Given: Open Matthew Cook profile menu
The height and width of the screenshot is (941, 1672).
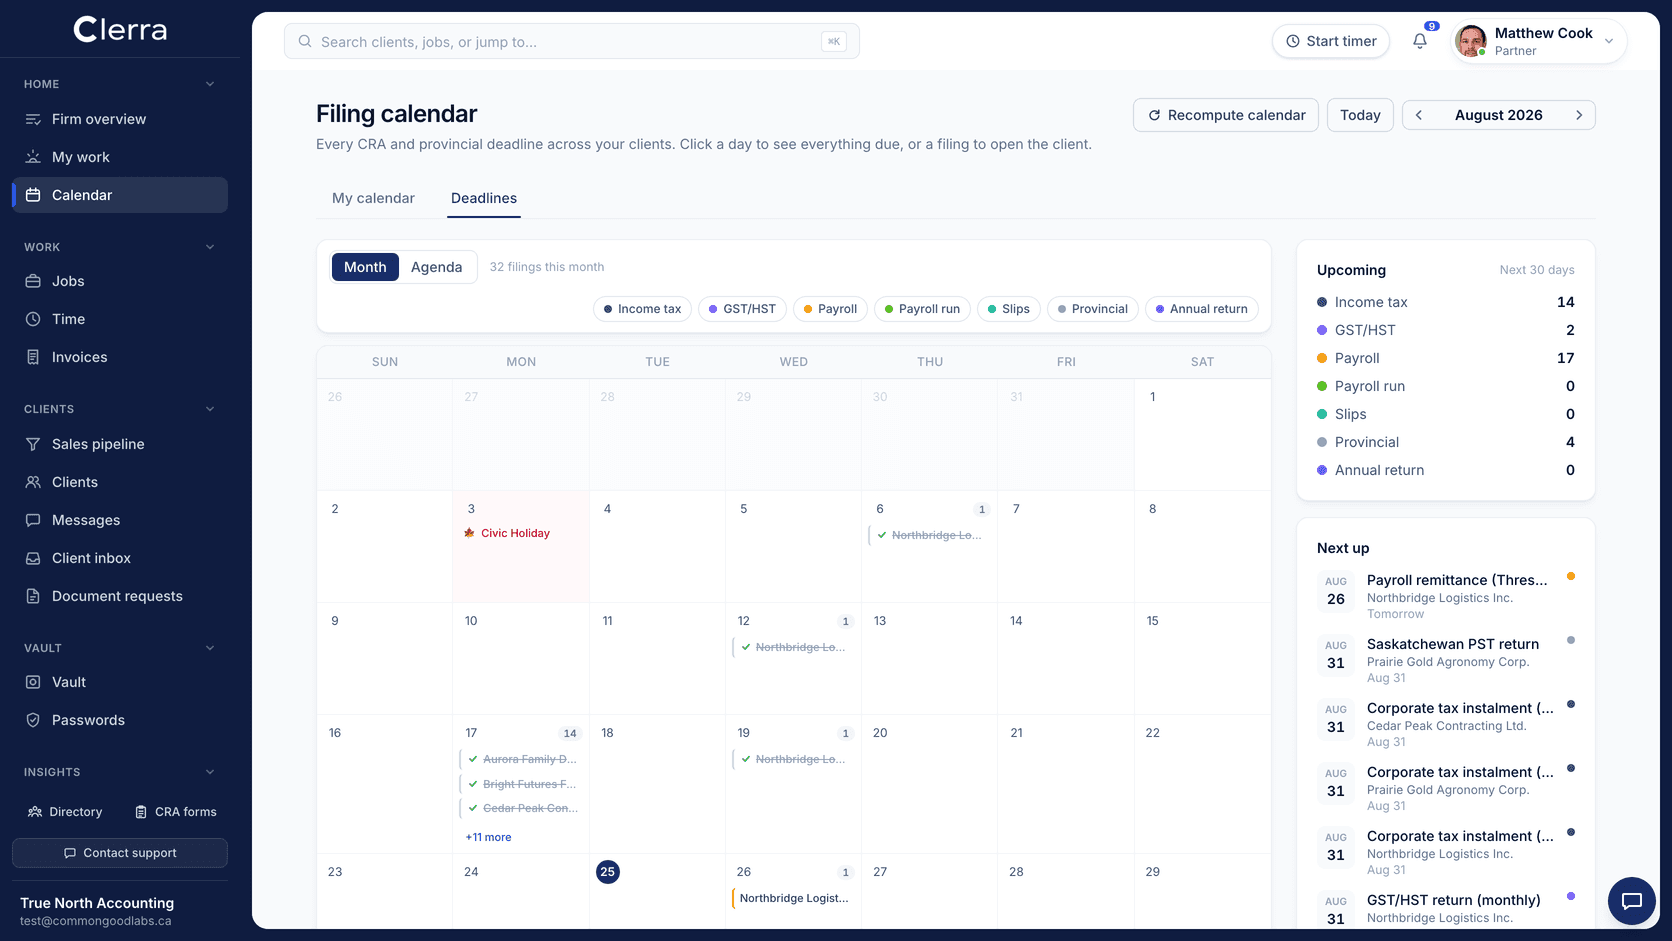Looking at the screenshot, I should click(1539, 41).
